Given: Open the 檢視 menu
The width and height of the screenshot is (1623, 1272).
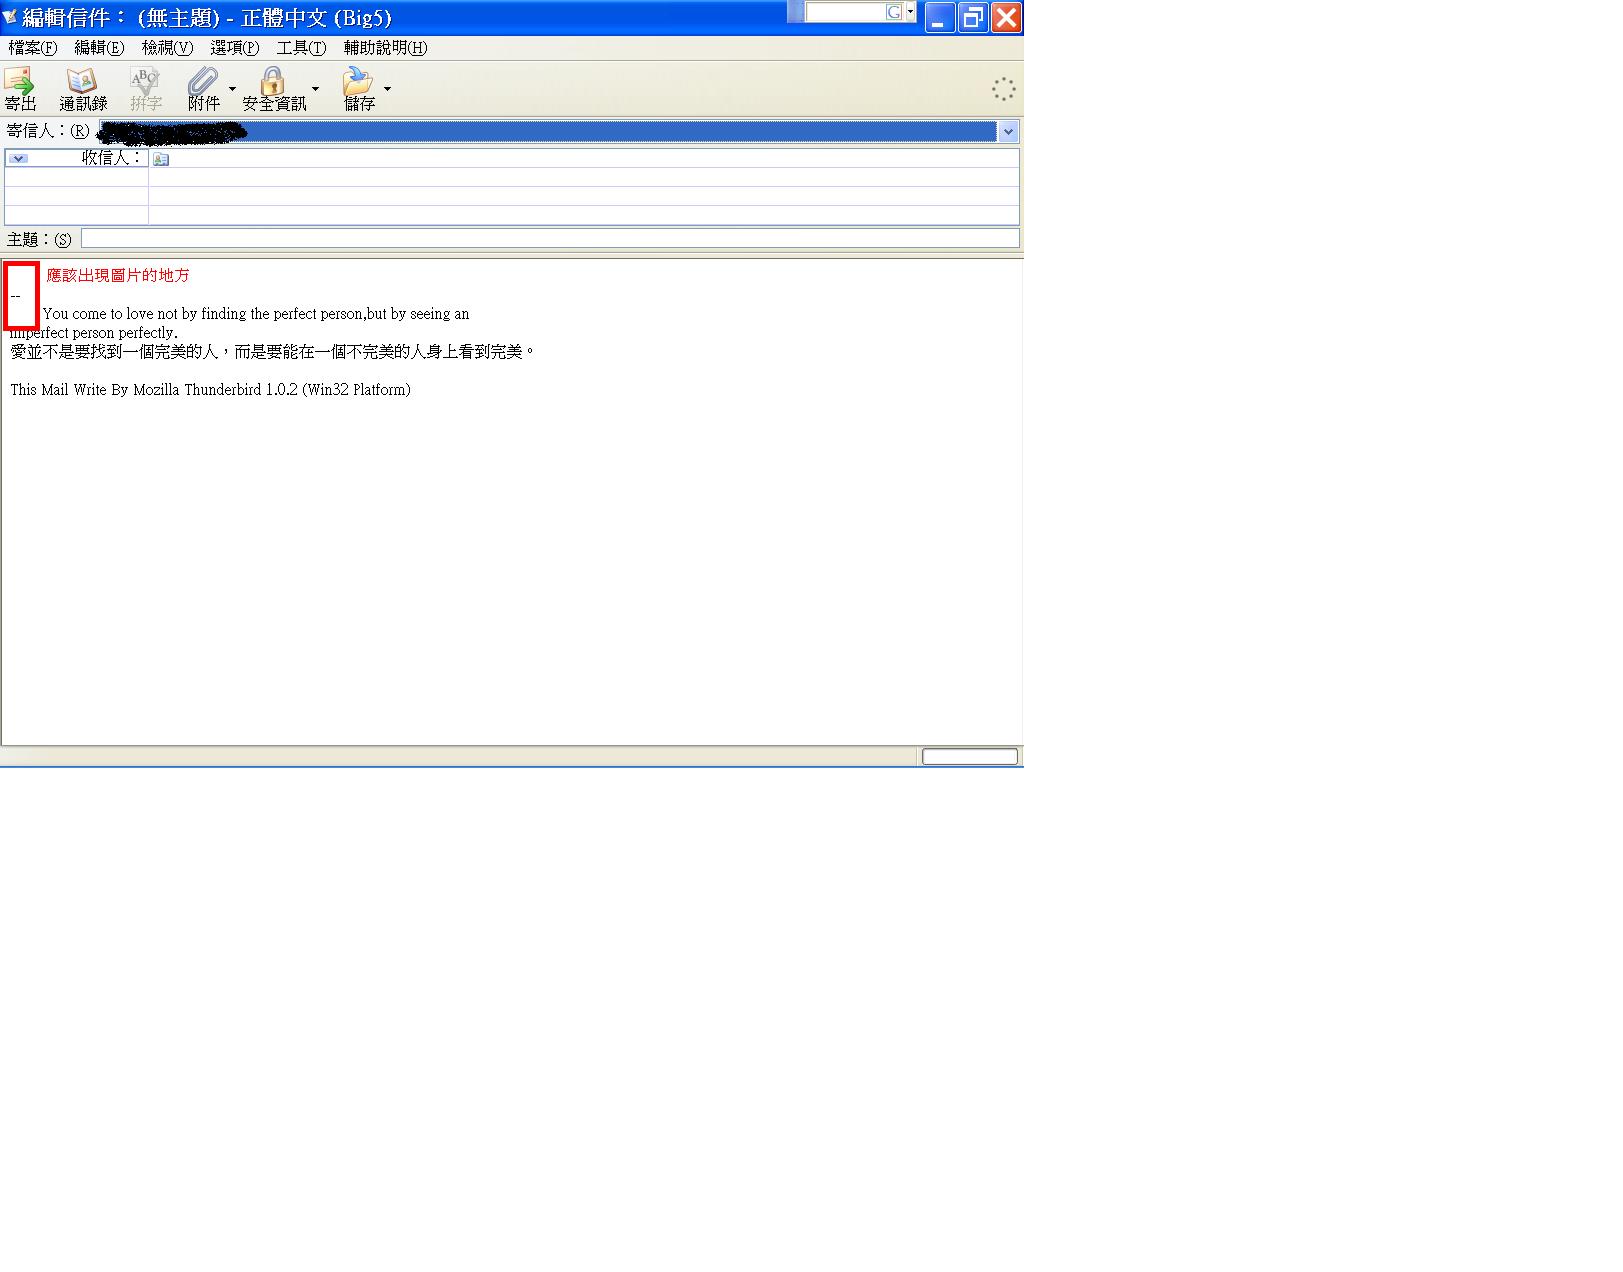Looking at the screenshot, I should [x=167, y=48].
